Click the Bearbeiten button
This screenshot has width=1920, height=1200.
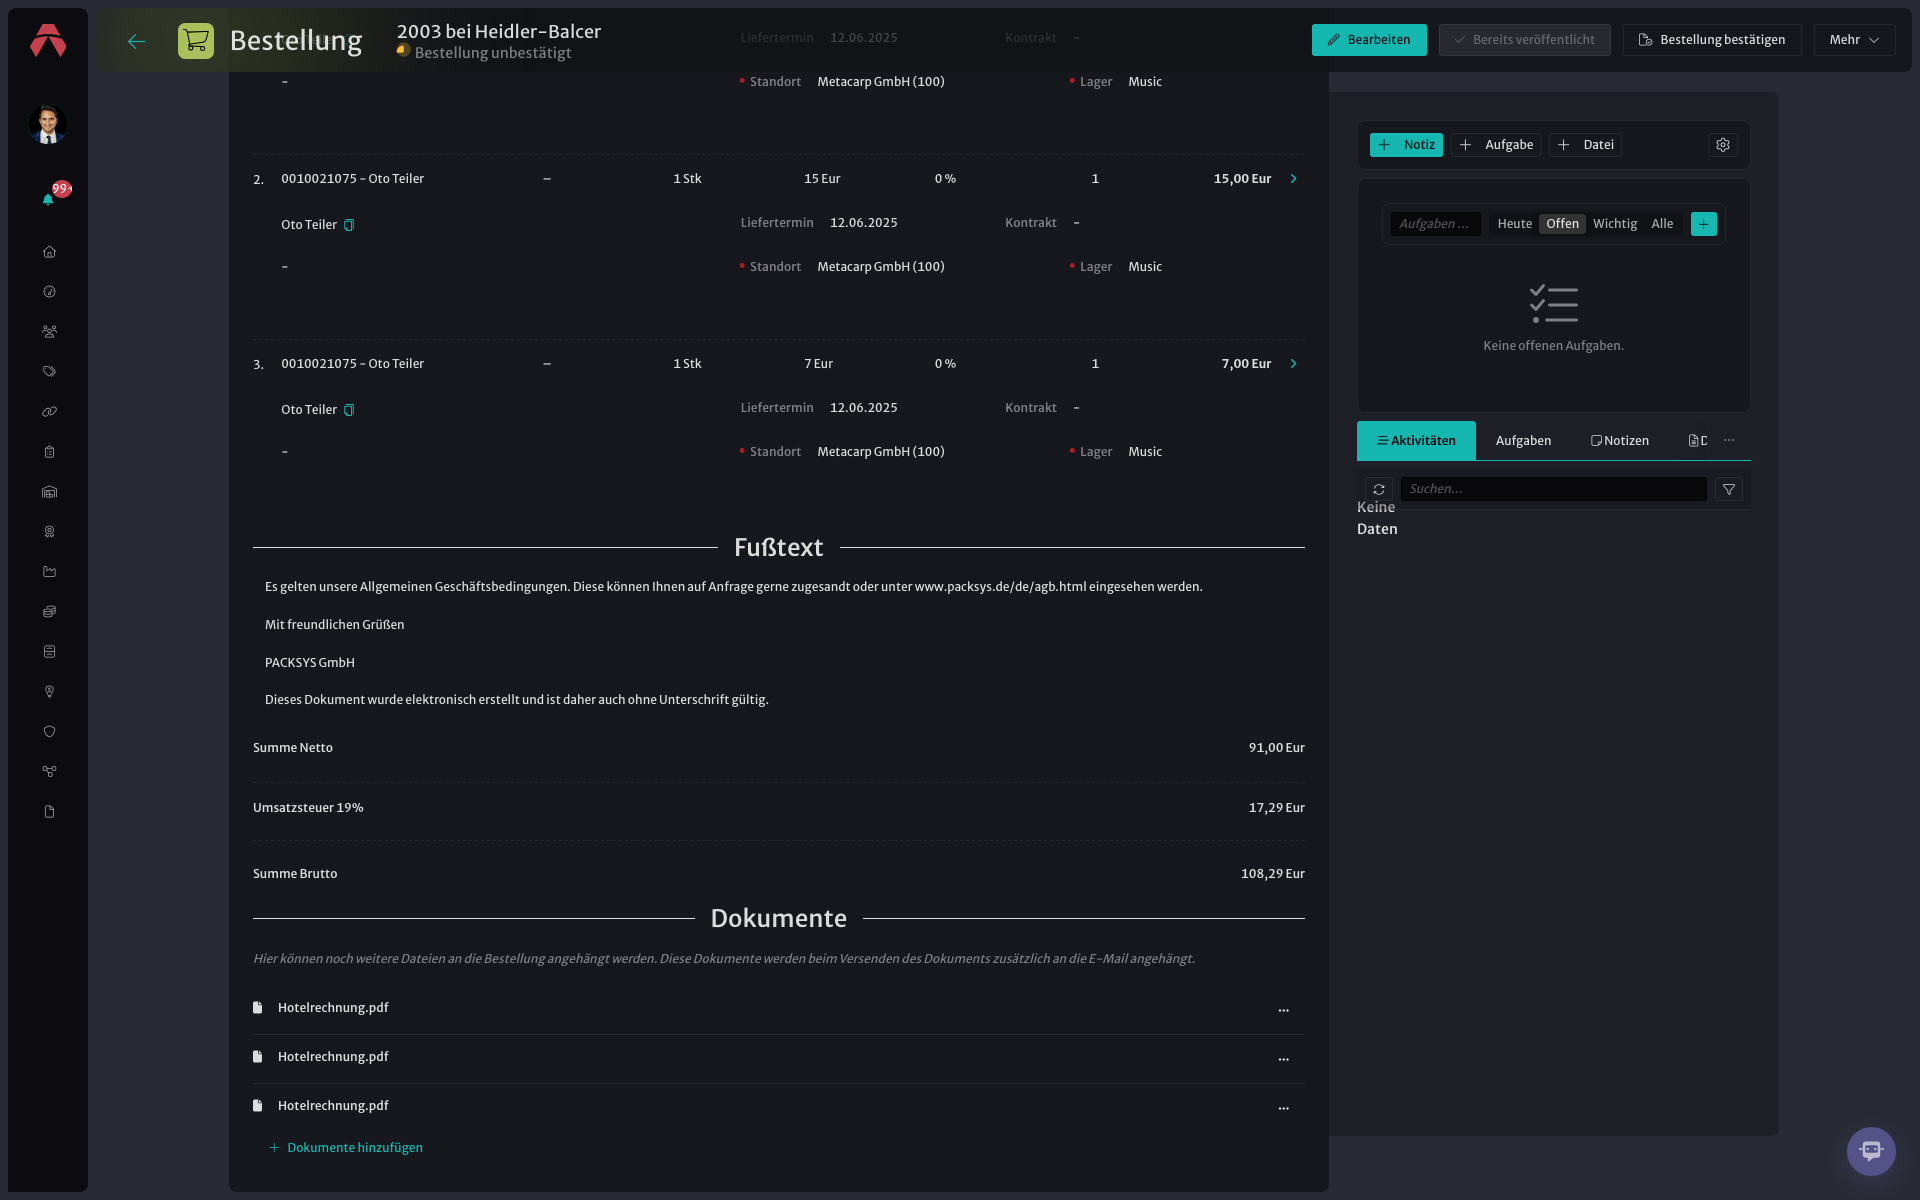pos(1369,40)
